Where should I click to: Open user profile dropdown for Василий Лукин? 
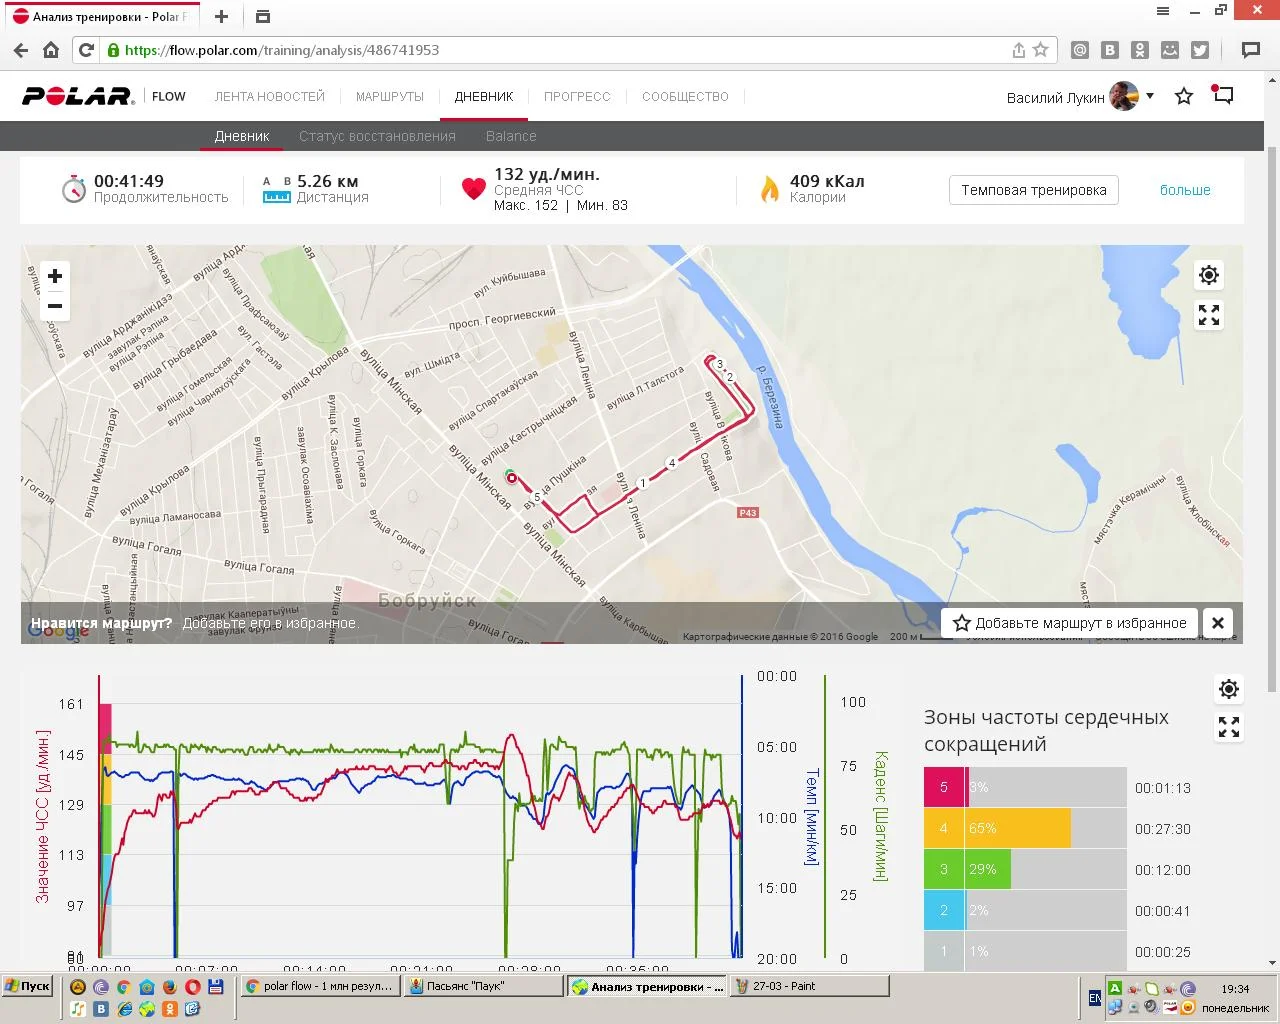[1150, 96]
